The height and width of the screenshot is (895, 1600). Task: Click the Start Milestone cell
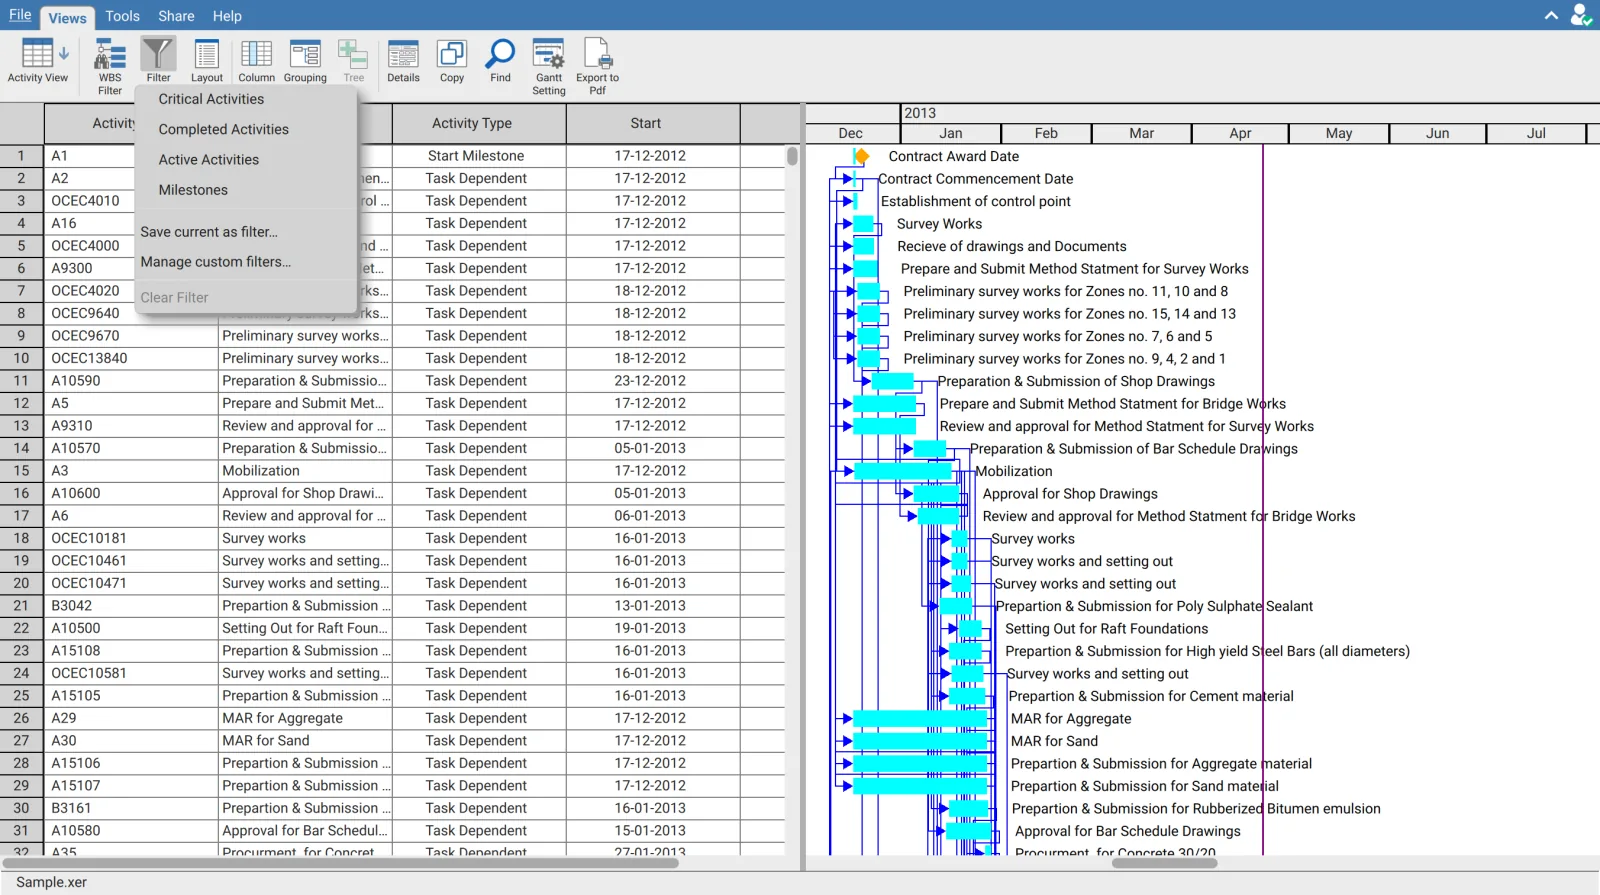point(479,156)
